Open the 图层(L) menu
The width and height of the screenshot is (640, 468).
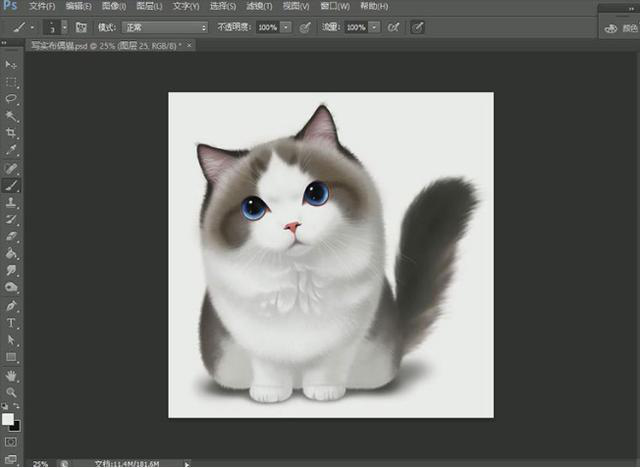click(147, 6)
